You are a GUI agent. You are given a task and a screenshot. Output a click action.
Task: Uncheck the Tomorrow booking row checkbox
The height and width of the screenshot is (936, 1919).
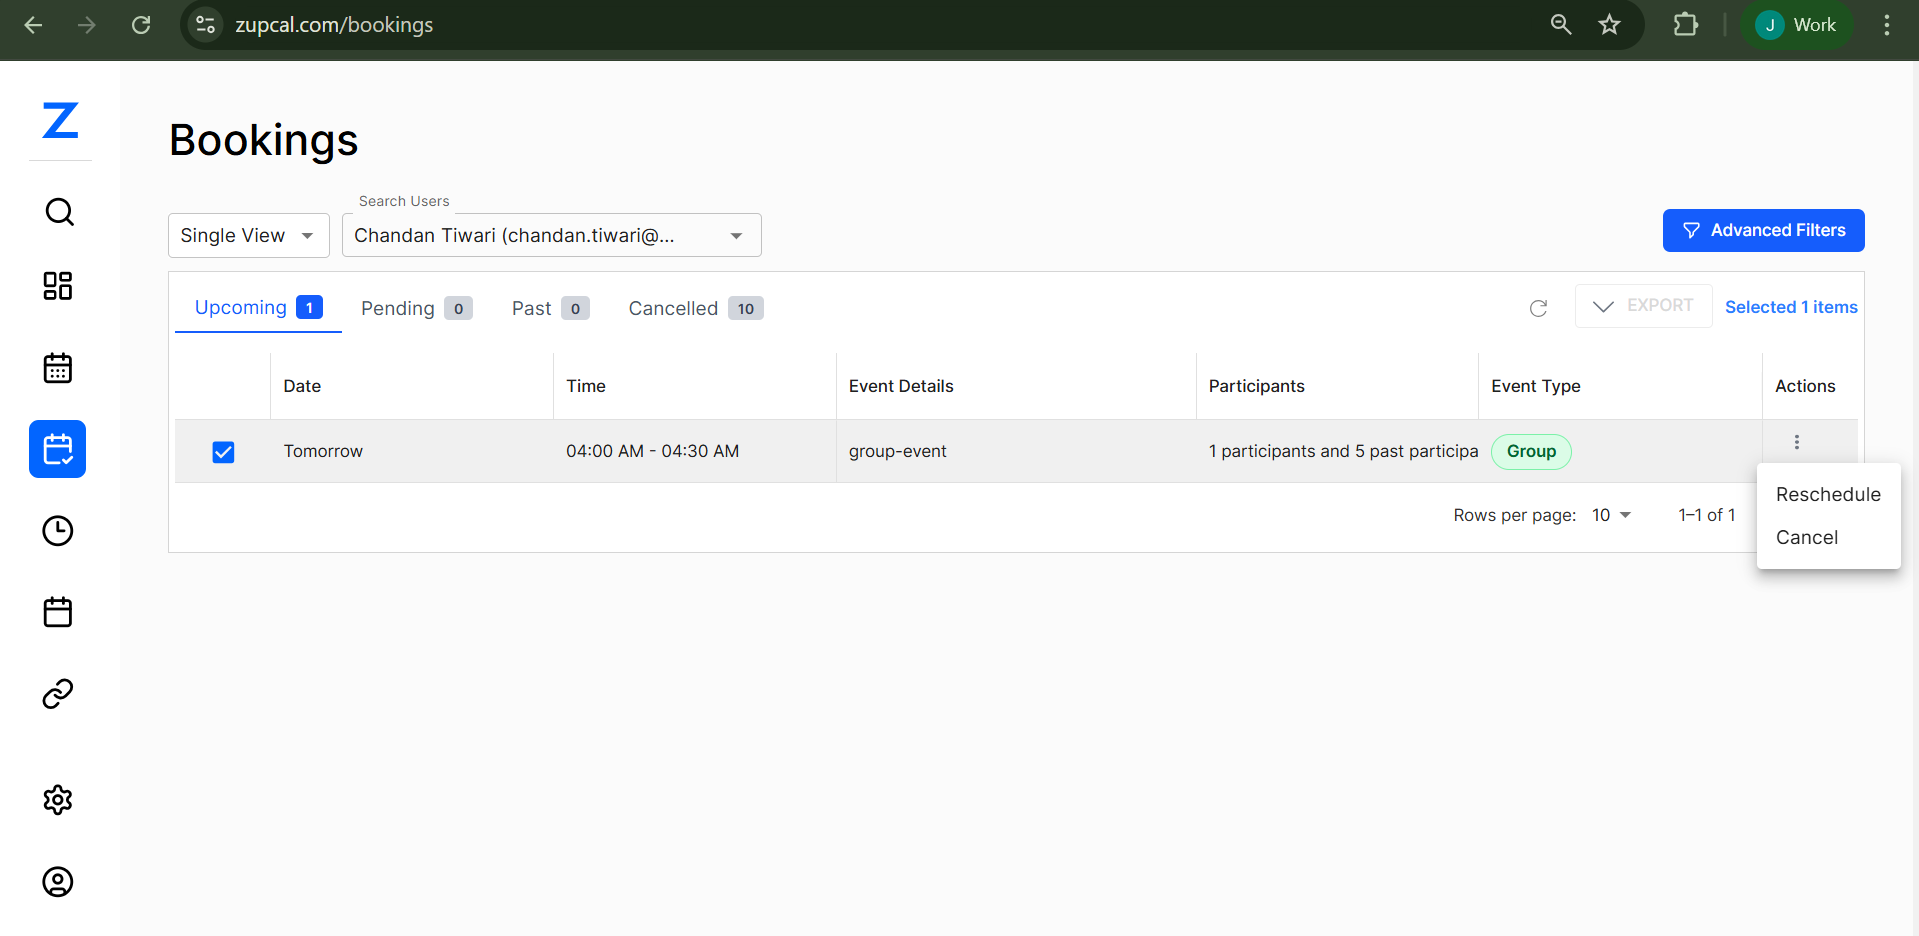pyautogui.click(x=223, y=452)
